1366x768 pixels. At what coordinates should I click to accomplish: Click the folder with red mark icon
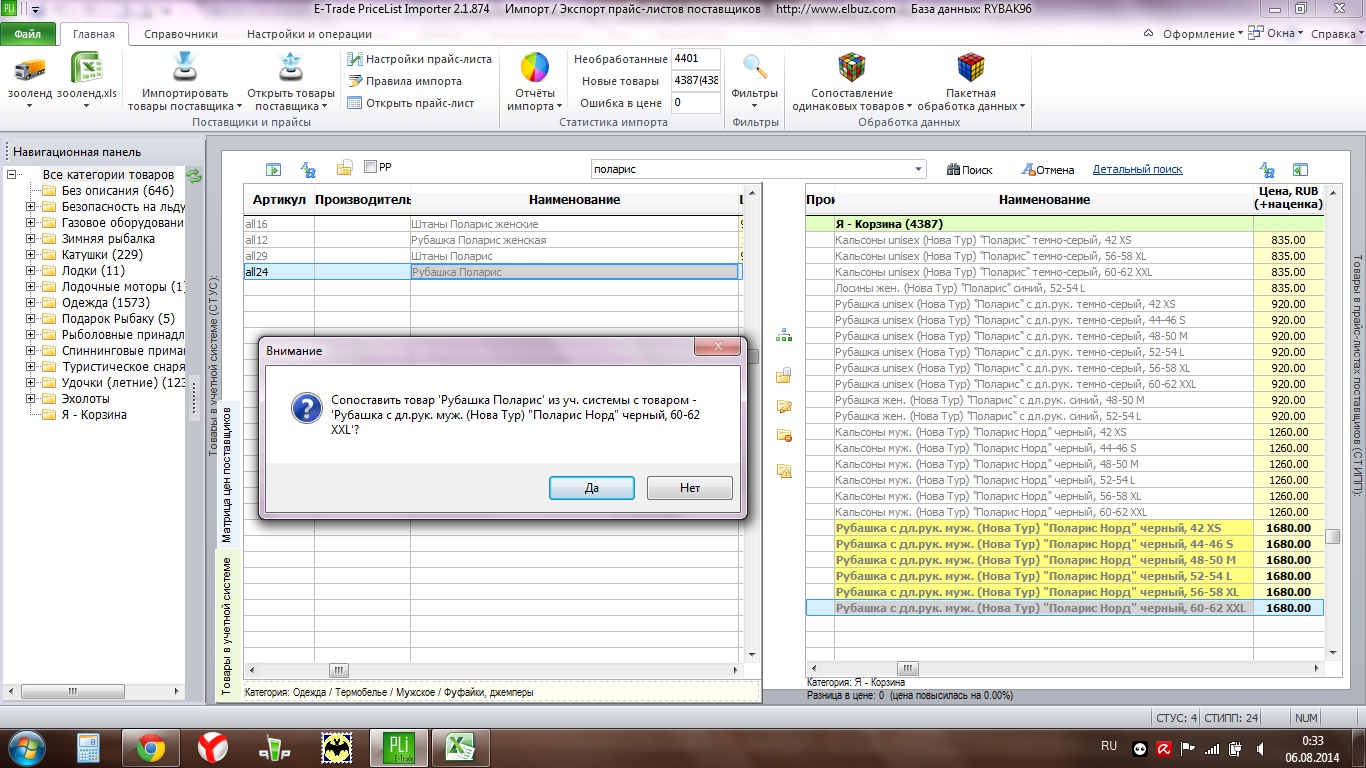click(784, 435)
